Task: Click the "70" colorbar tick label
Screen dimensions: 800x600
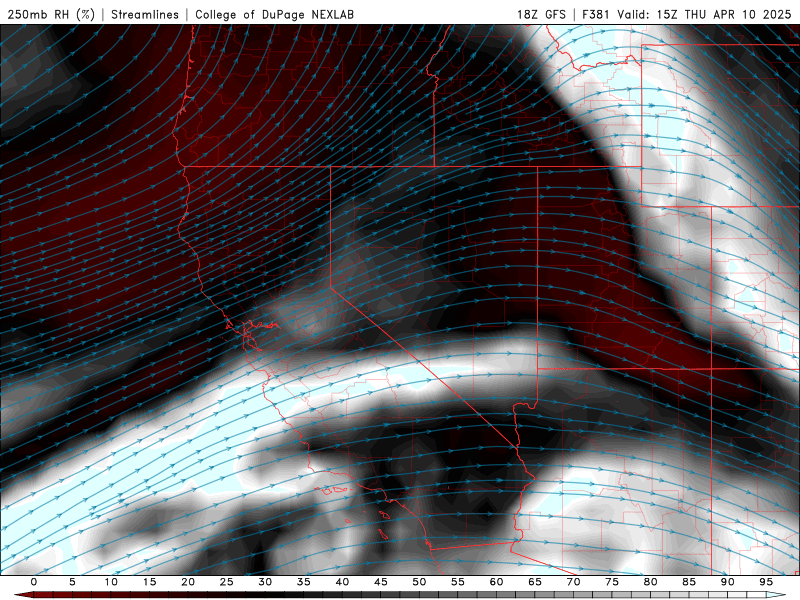Action: tap(573, 582)
